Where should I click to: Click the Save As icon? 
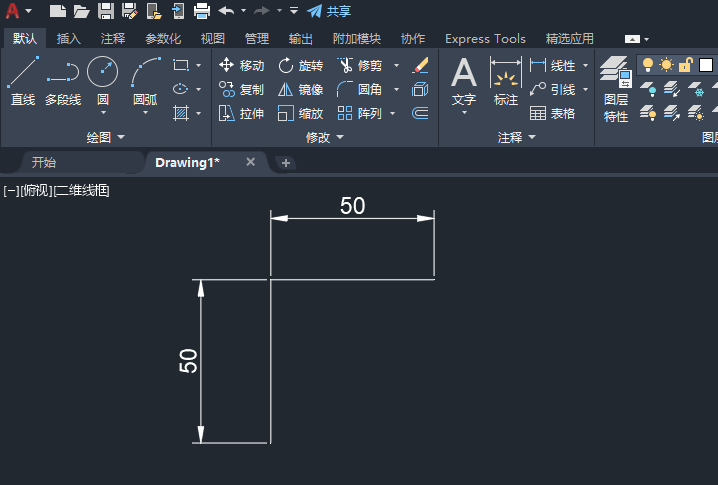click(130, 11)
